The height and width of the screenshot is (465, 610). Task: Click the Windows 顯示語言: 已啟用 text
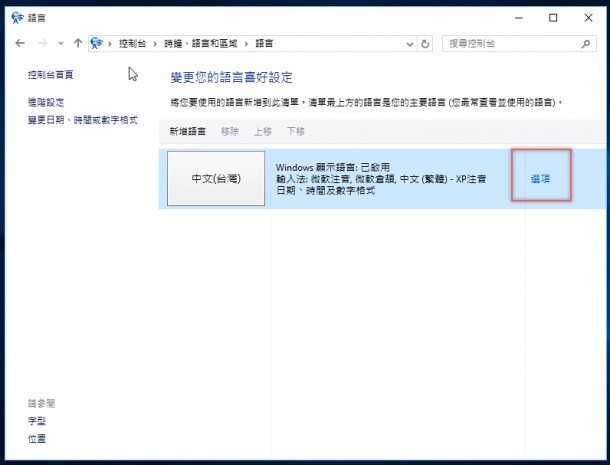tap(333, 167)
